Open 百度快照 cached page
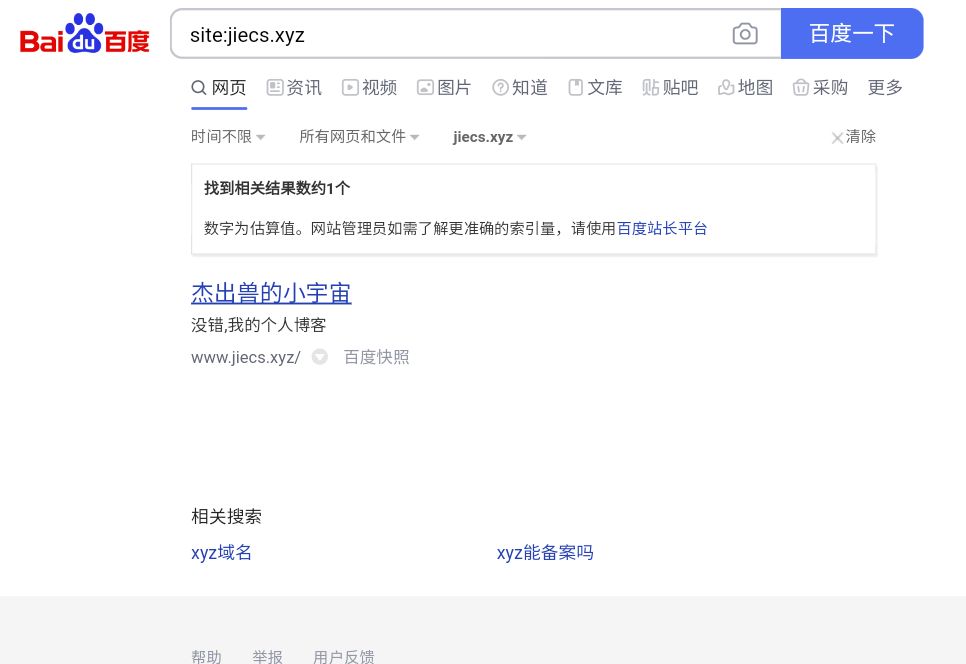 tap(376, 357)
